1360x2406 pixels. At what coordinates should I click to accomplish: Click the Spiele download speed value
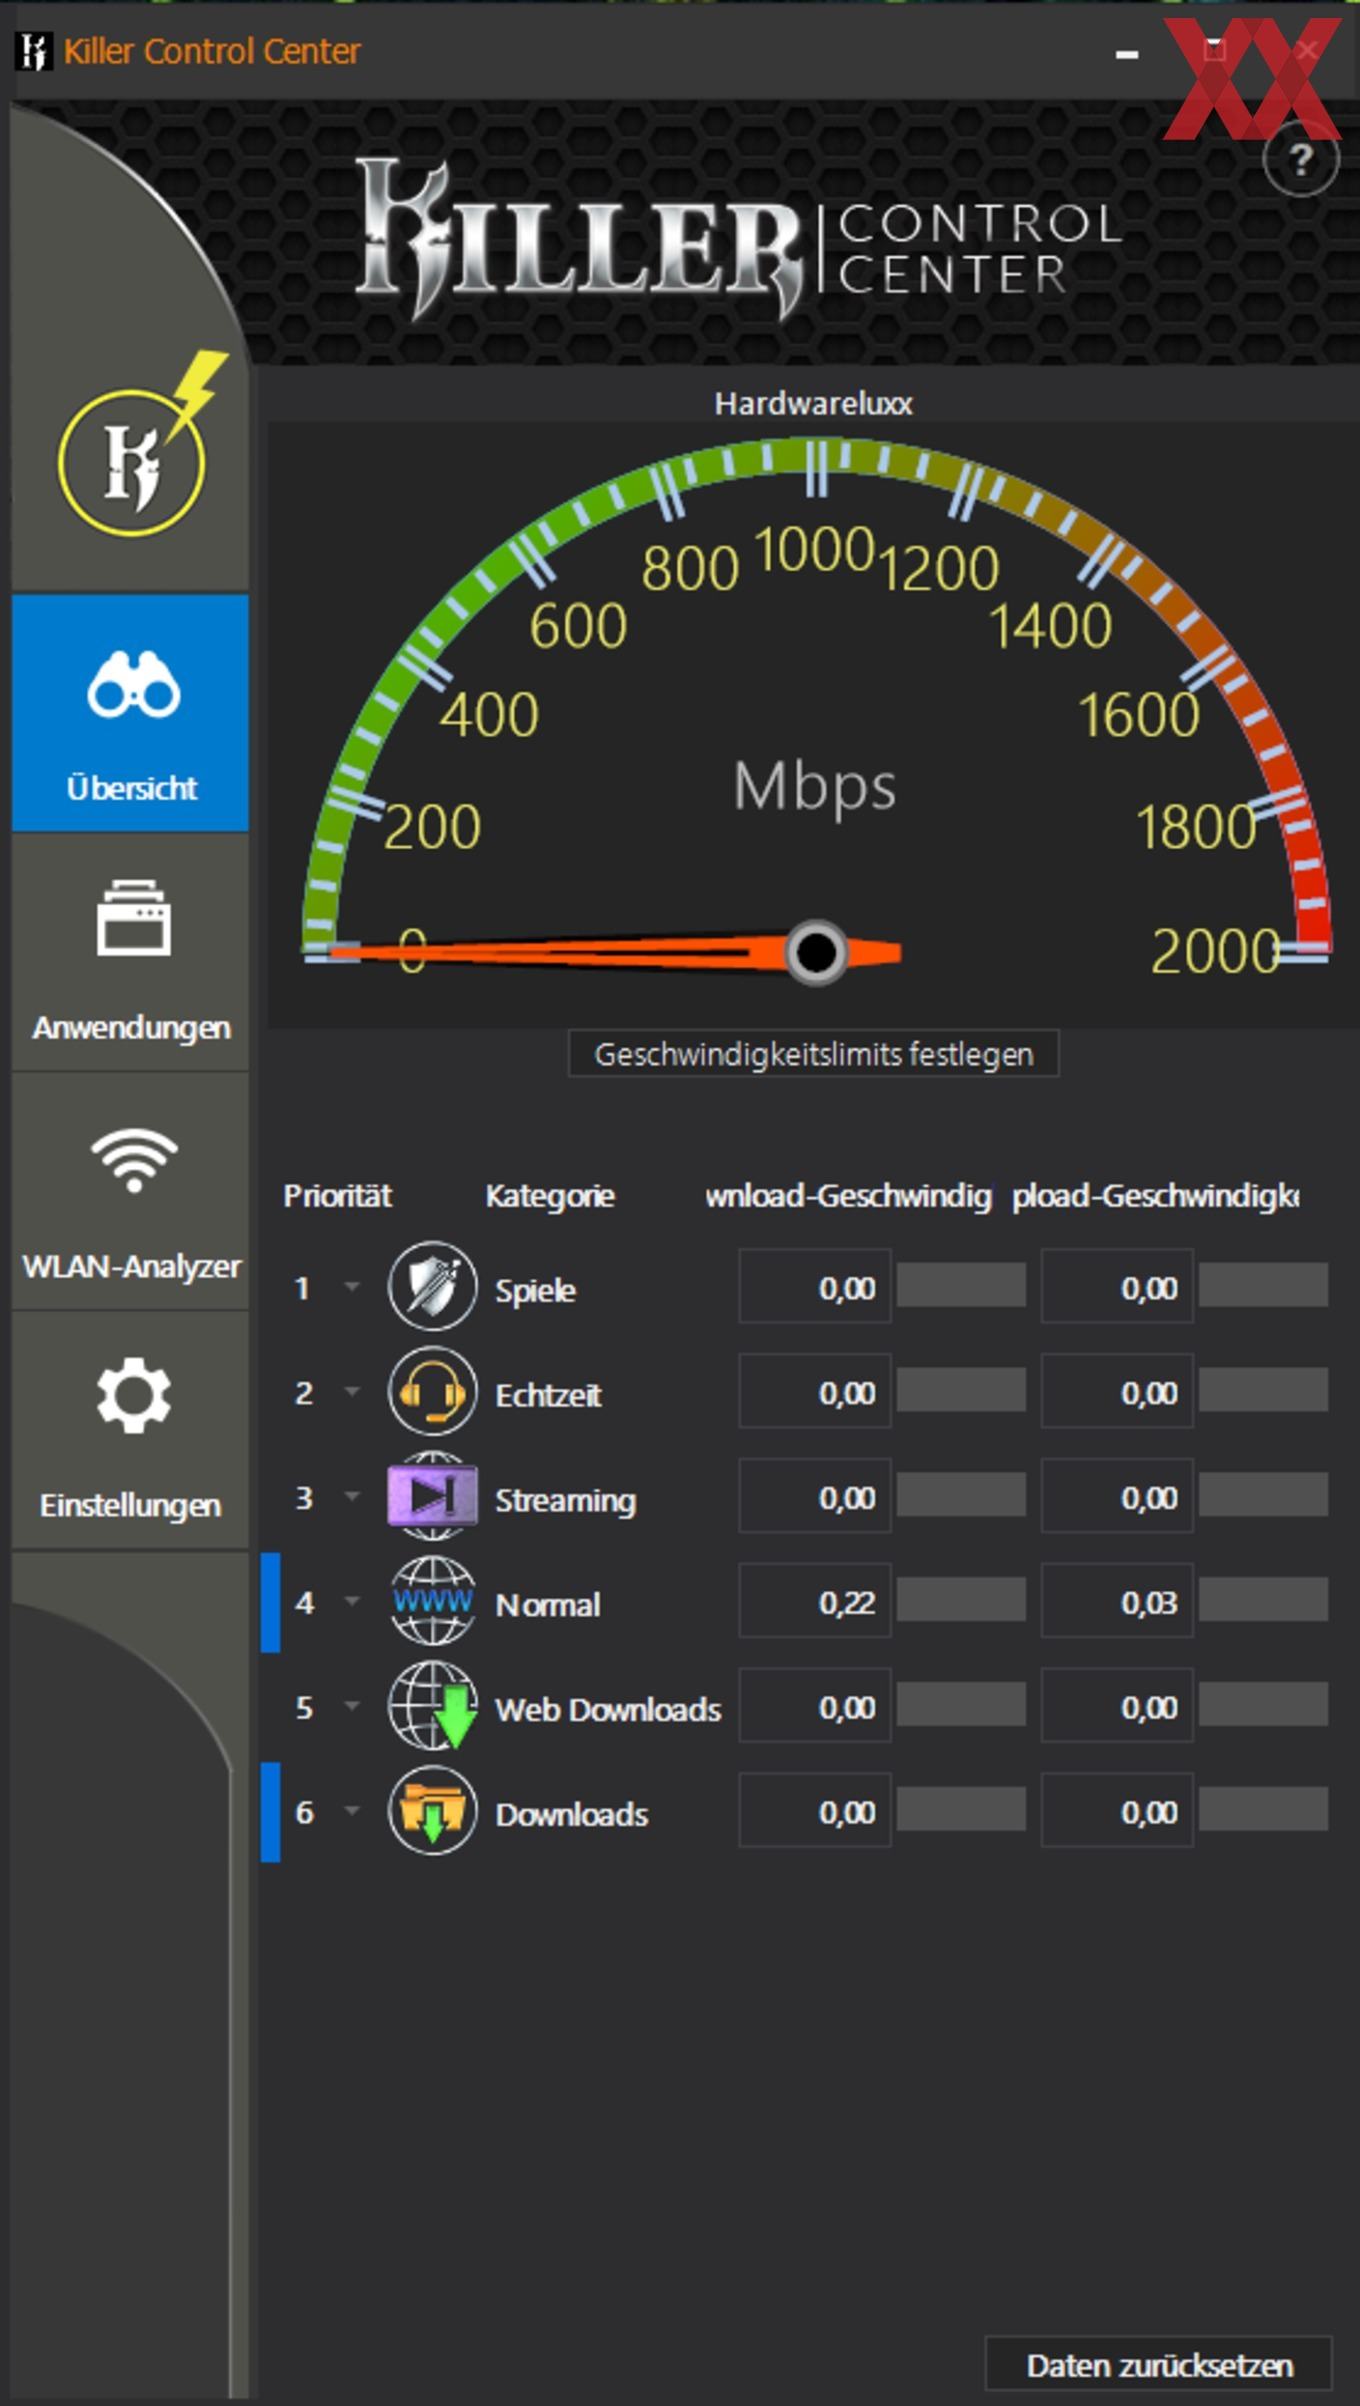click(x=815, y=1286)
